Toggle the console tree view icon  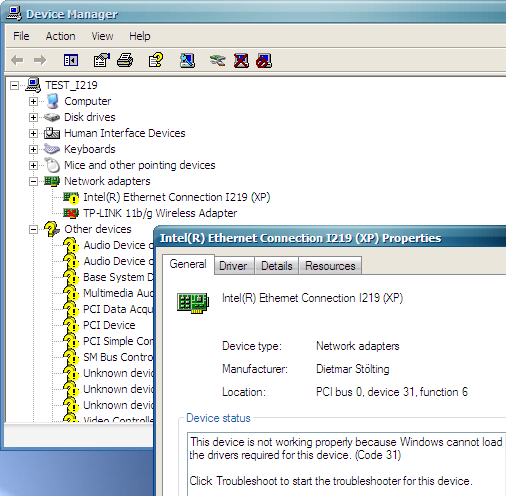(71, 61)
